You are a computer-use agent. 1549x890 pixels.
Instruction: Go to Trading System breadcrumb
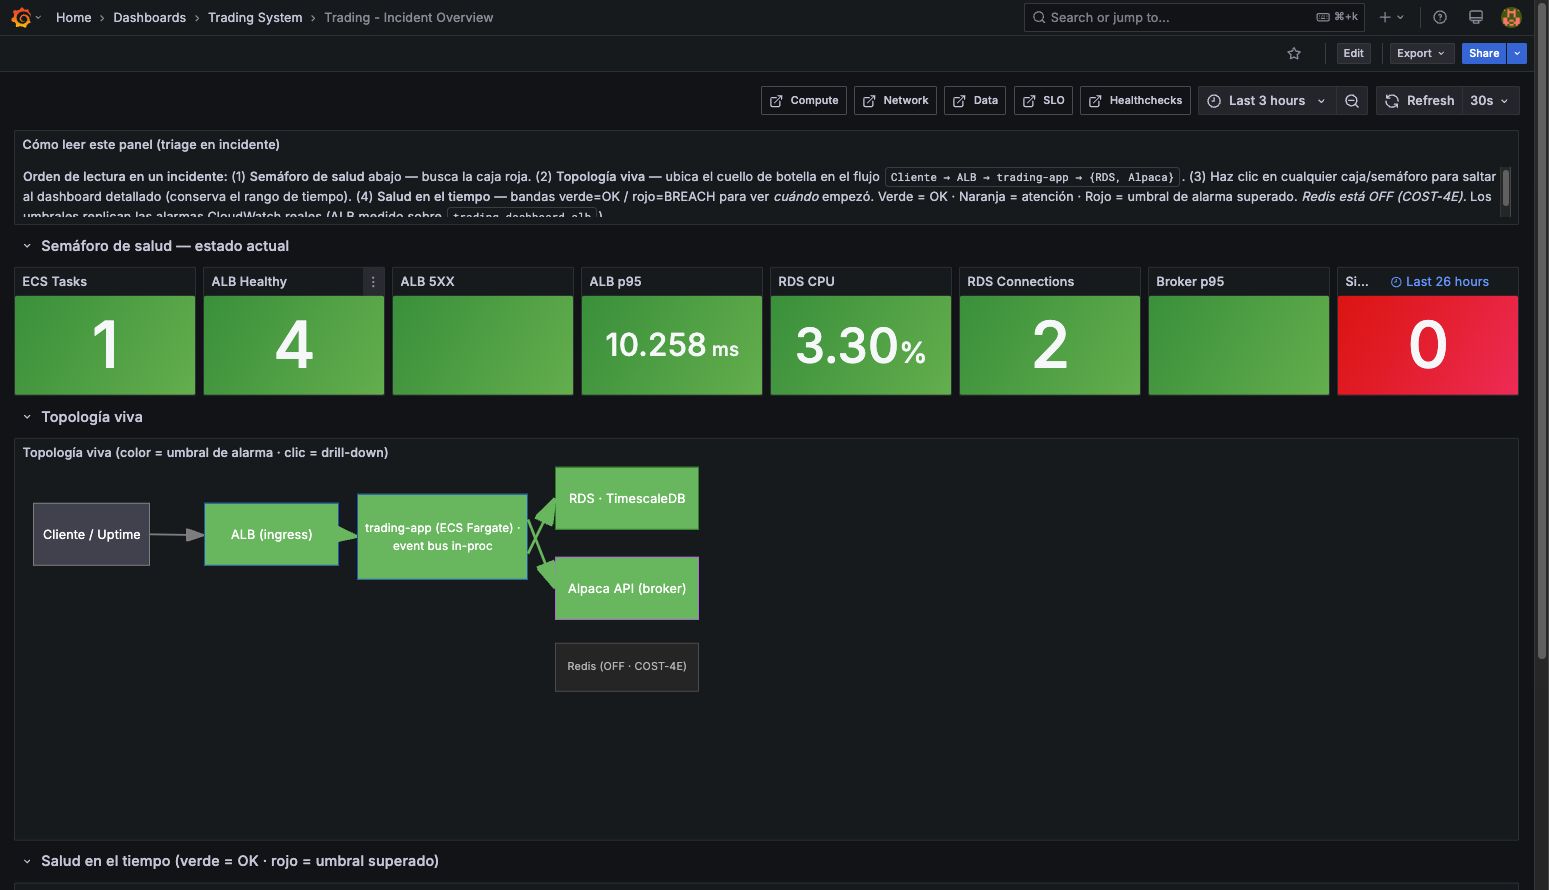(255, 17)
